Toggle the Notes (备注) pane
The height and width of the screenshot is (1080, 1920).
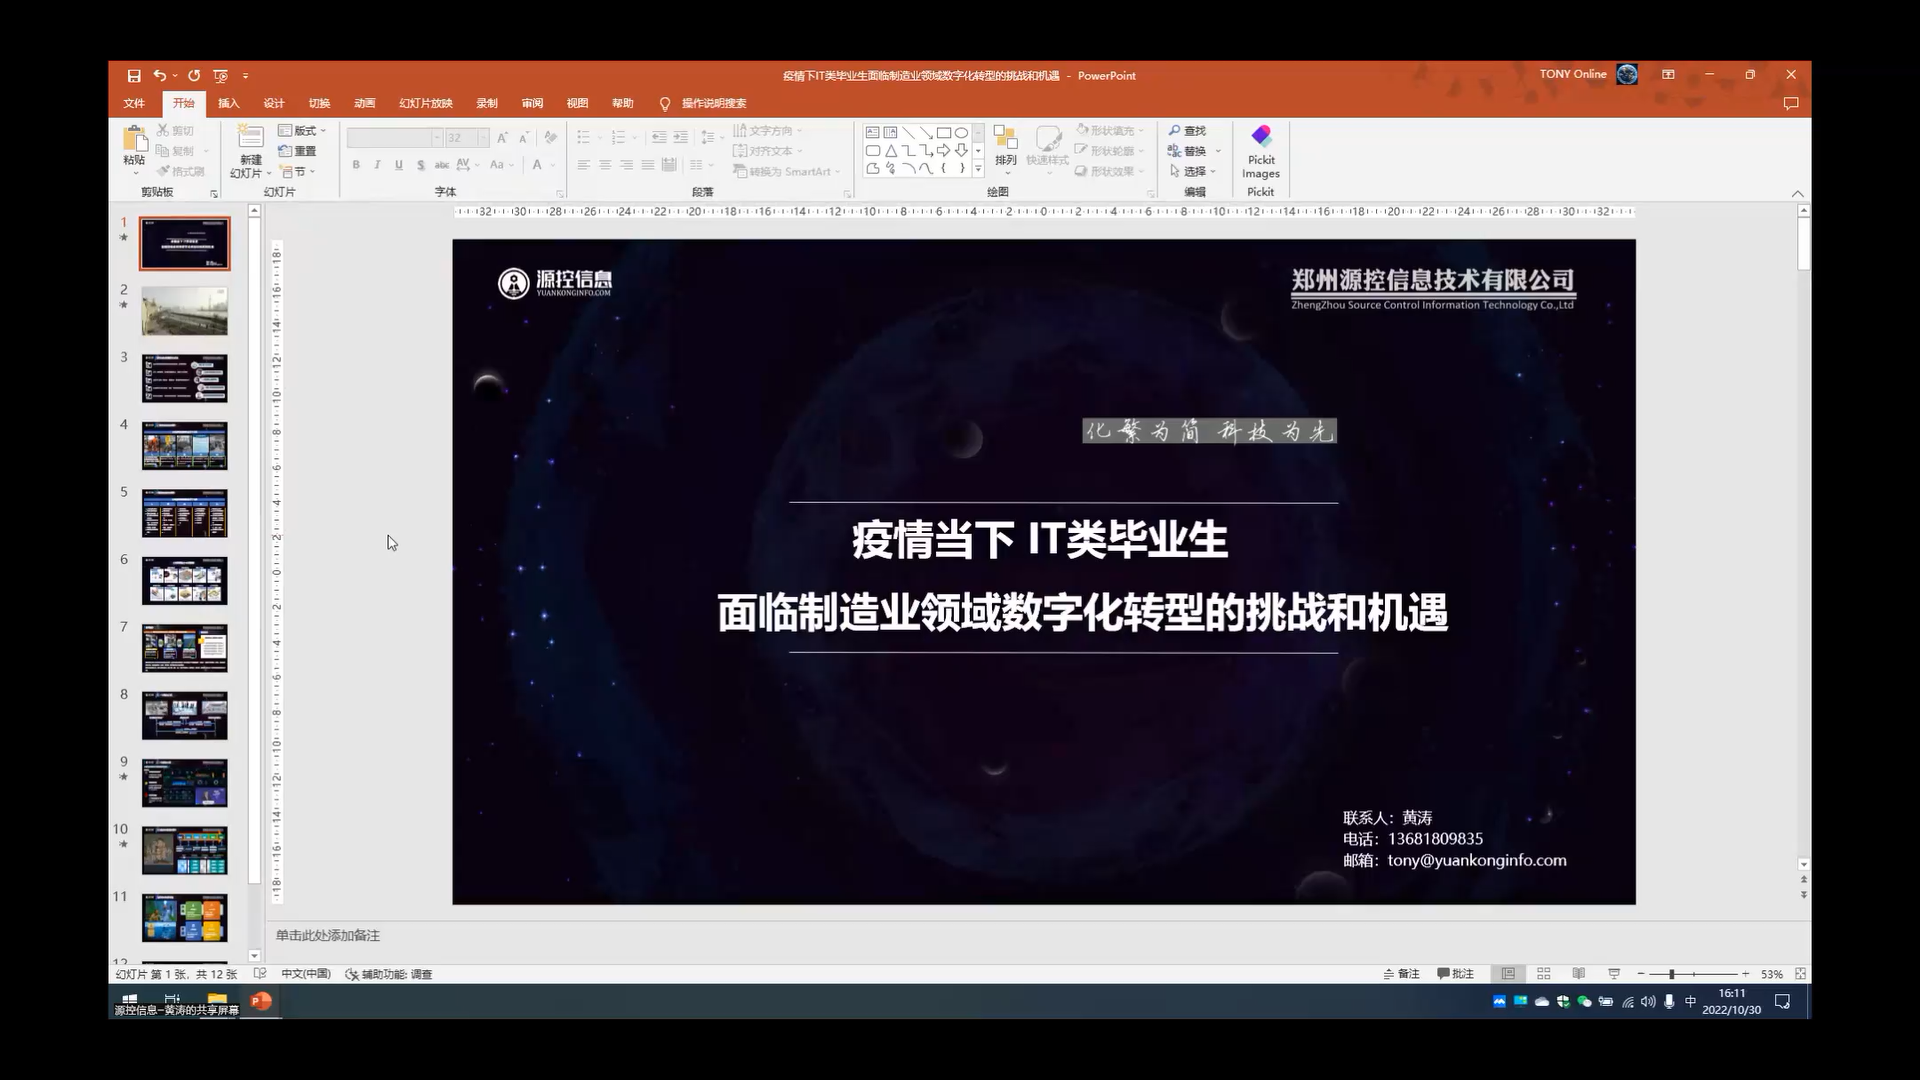(x=1402, y=974)
